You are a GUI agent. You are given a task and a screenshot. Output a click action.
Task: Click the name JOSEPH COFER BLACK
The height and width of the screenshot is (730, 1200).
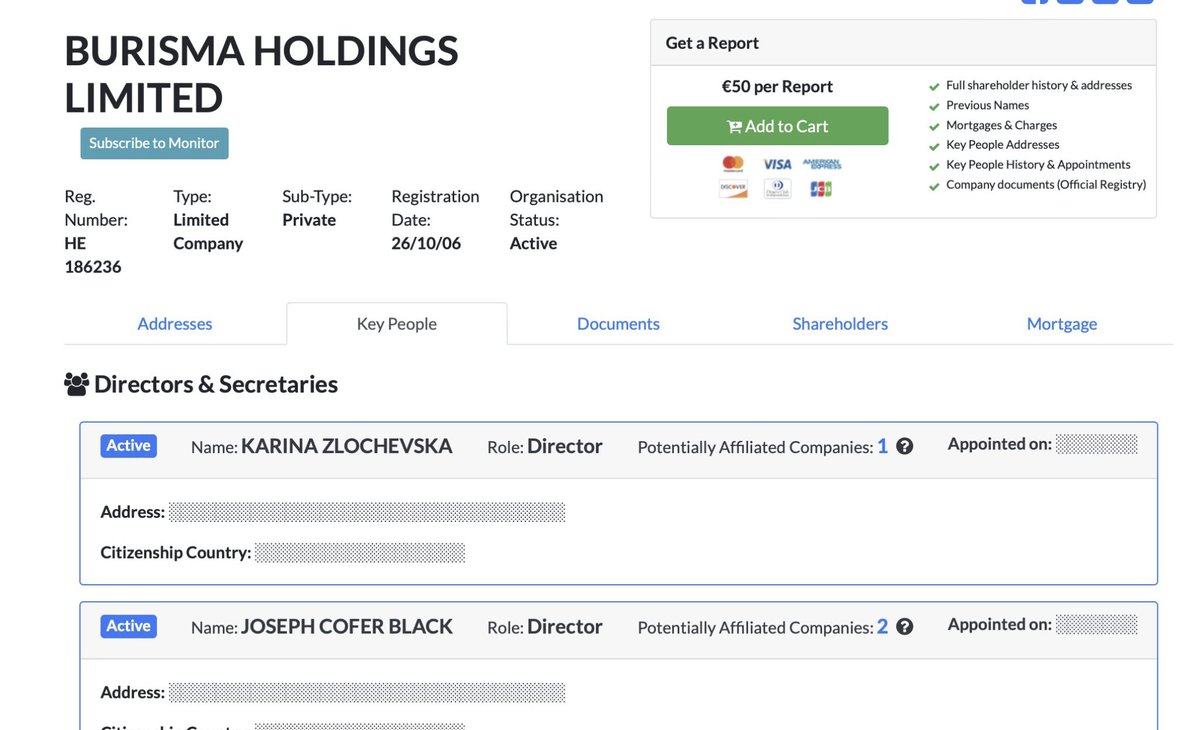[x=347, y=626]
